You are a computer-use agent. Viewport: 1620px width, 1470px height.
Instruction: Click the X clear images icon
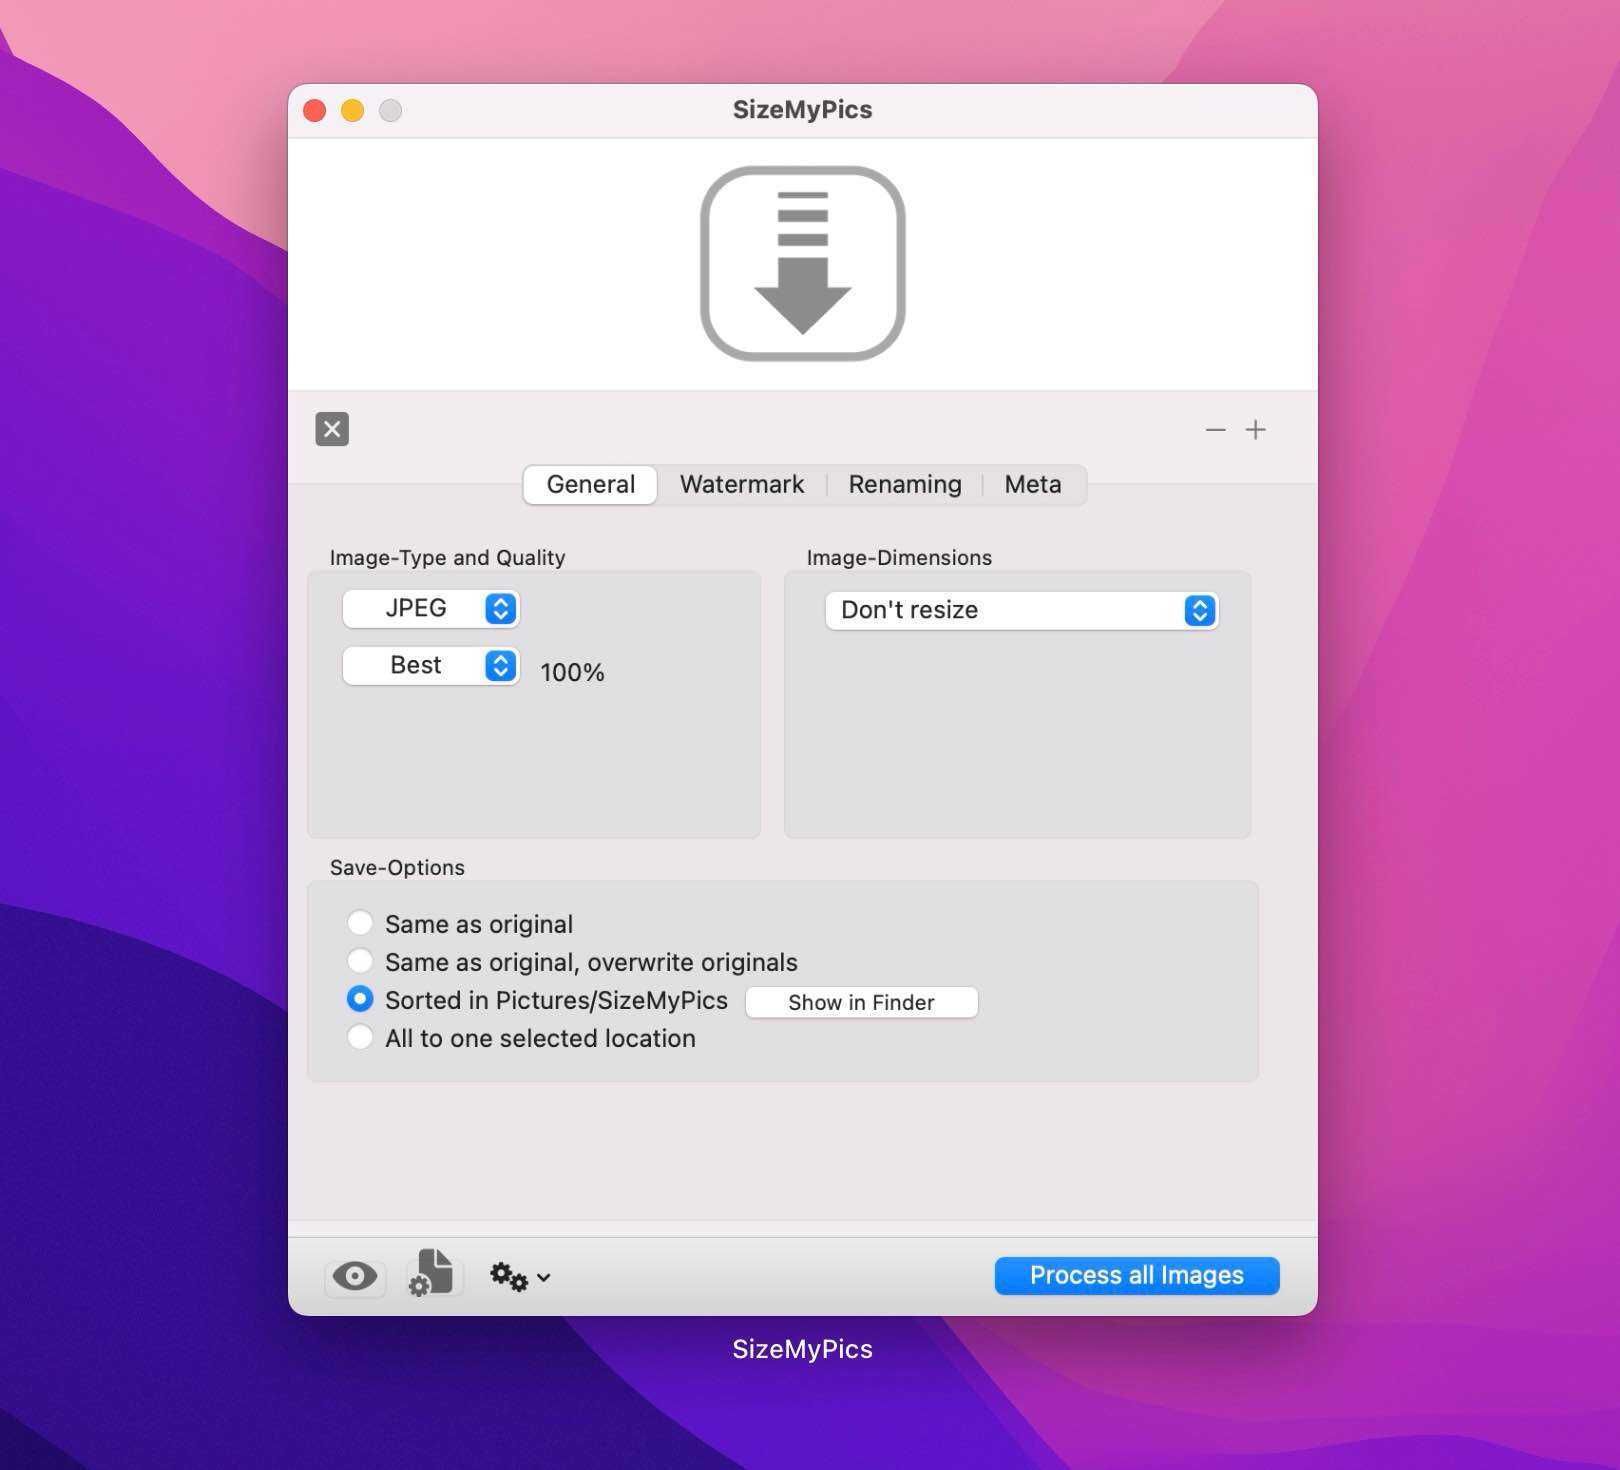click(332, 429)
